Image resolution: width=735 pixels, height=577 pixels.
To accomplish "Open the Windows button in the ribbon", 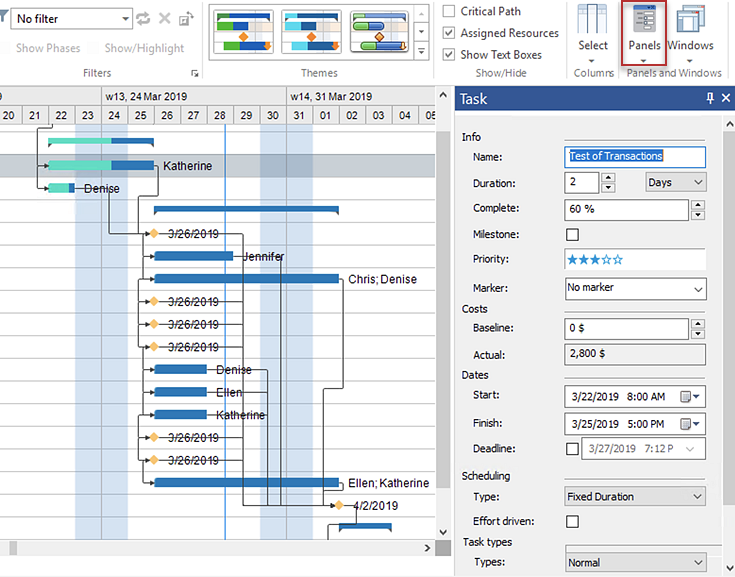I will tap(690, 33).
